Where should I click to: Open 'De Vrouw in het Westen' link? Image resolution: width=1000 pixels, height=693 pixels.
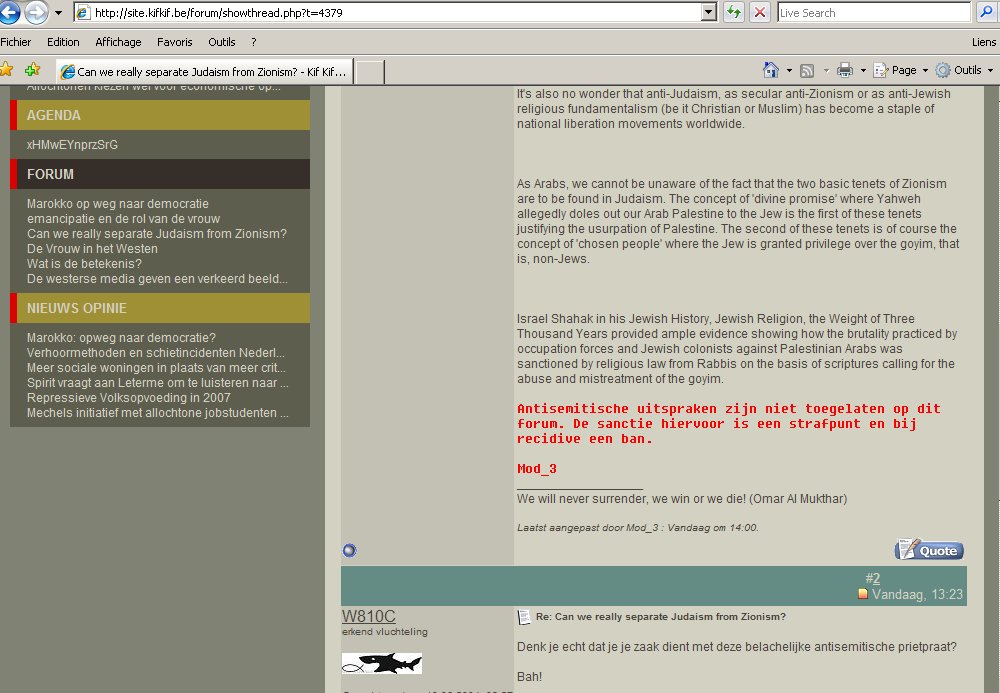point(92,249)
